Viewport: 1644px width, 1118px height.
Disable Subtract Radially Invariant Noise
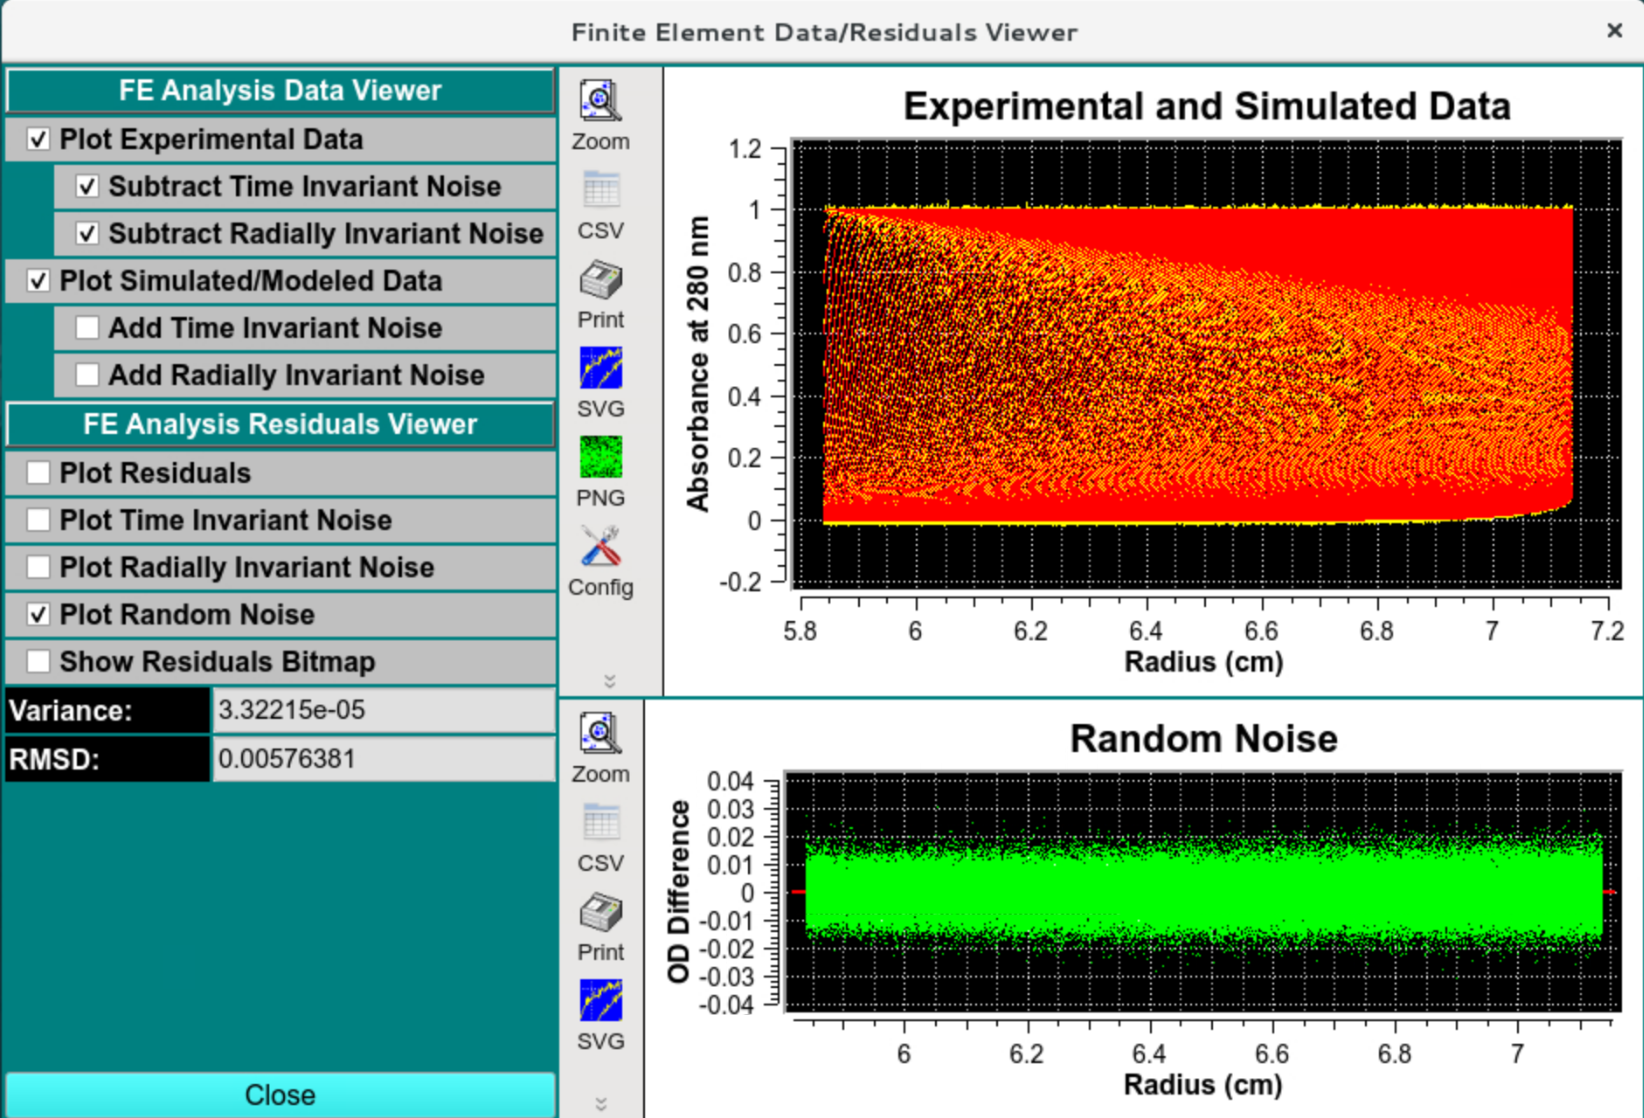[x=87, y=234]
